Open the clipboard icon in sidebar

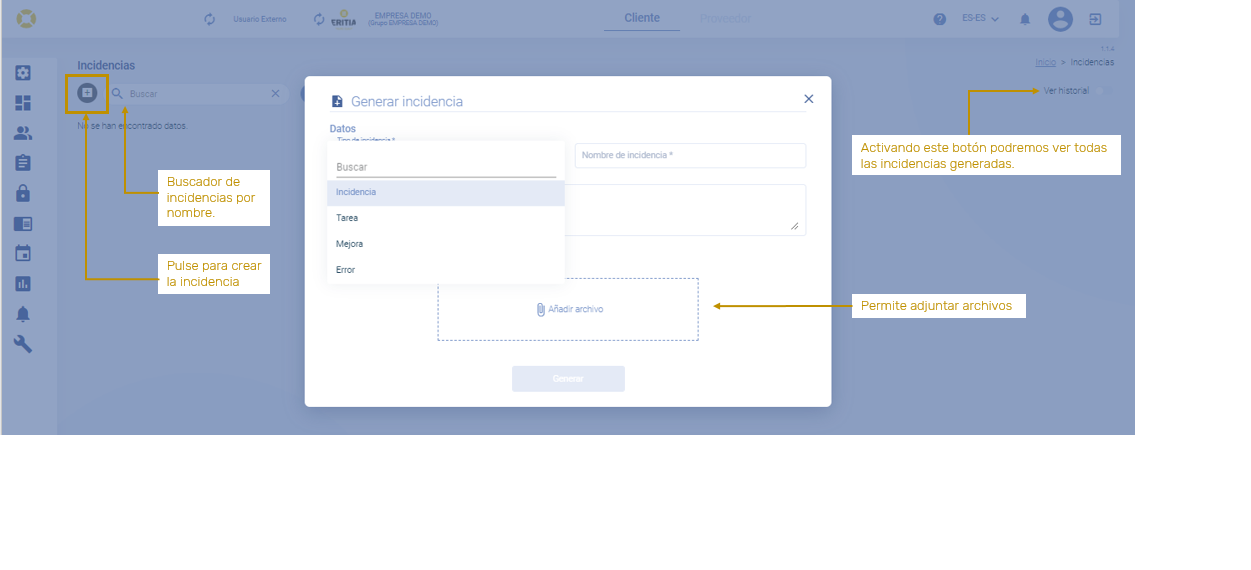click(23, 163)
